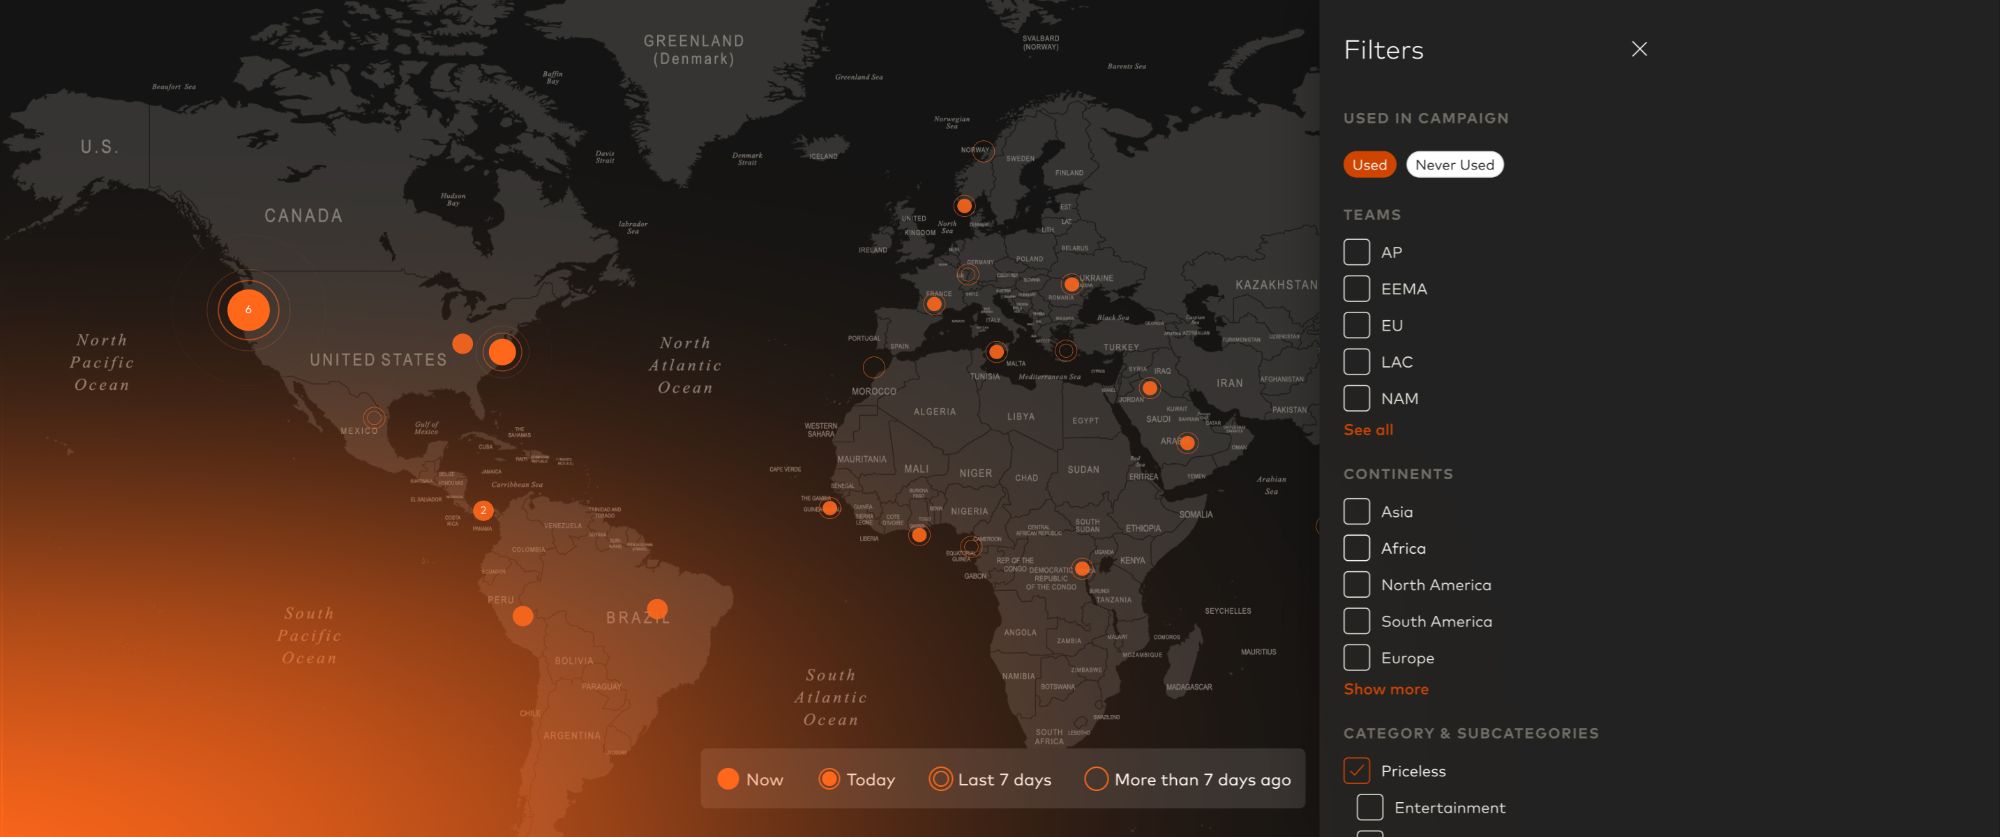Click the cluster marker labeled 2 near Panama
2000x837 pixels.
483,510
